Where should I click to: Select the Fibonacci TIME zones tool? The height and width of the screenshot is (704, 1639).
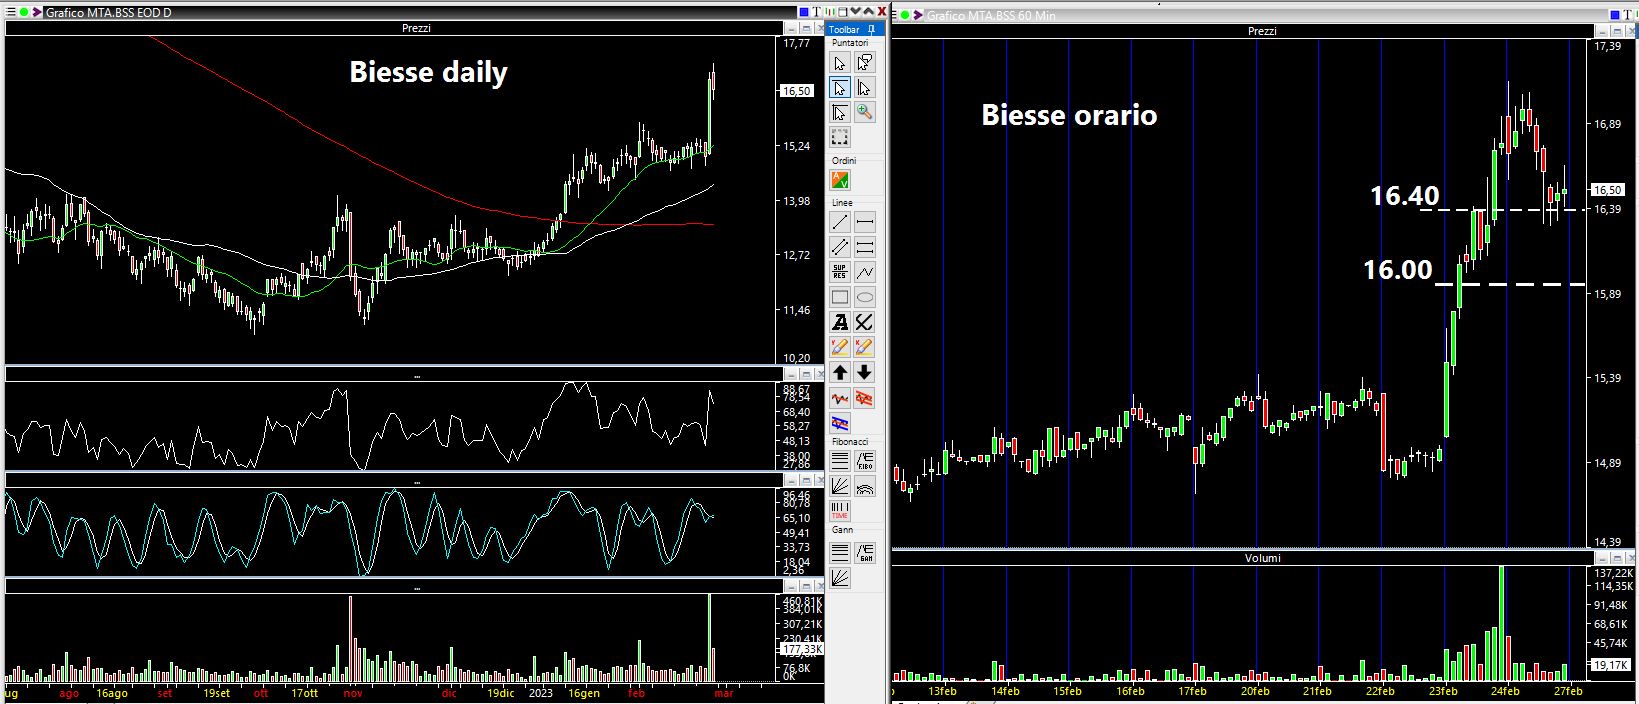pyautogui.click(x=840, y=511)
